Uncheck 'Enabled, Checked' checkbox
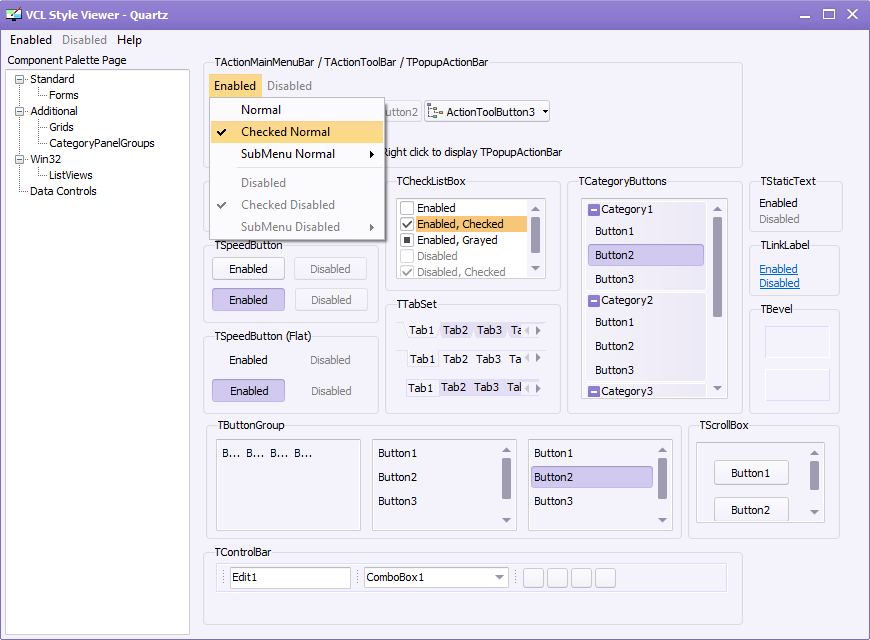The image size is (870, 640). pos(407,224)
